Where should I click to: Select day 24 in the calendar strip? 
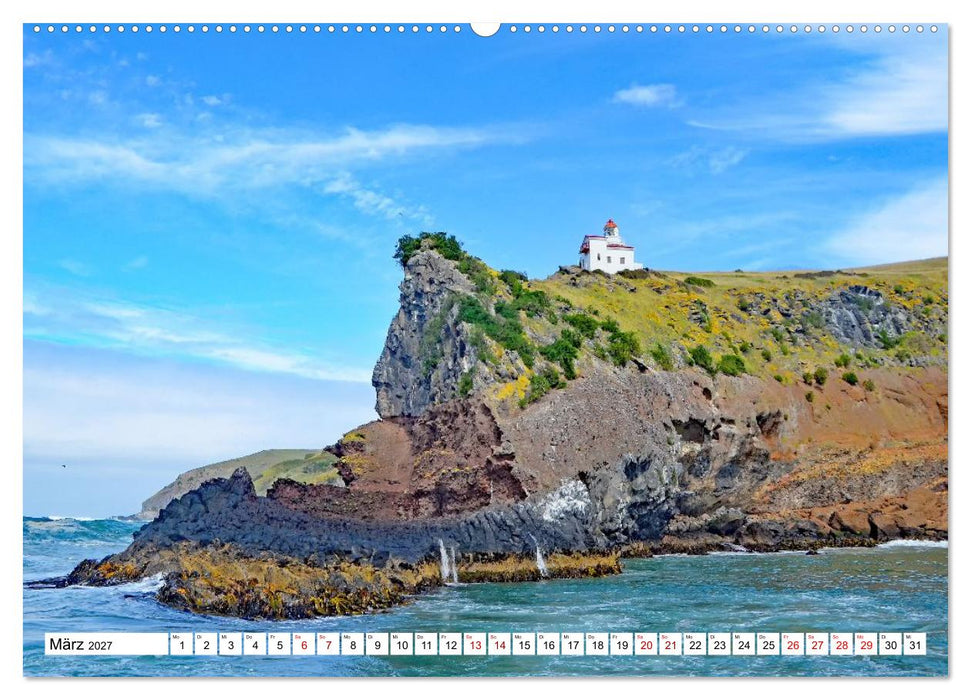(x=744, y=644)
